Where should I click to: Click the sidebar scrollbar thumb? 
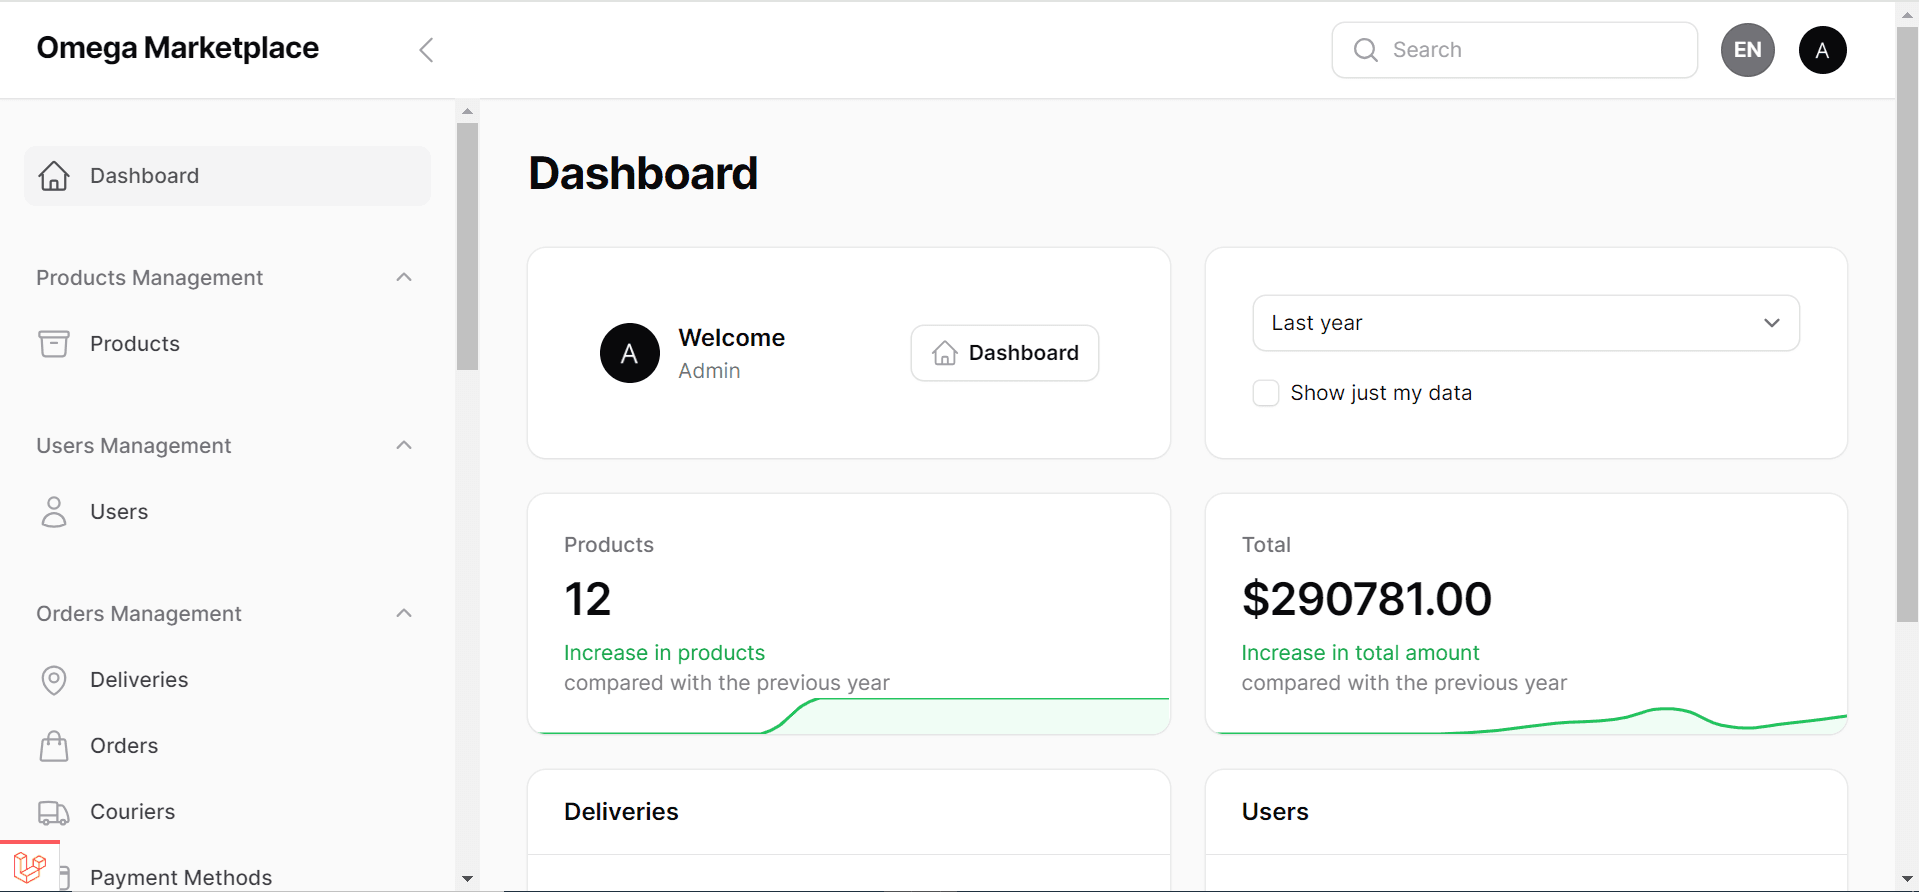[x=467, y=246]
